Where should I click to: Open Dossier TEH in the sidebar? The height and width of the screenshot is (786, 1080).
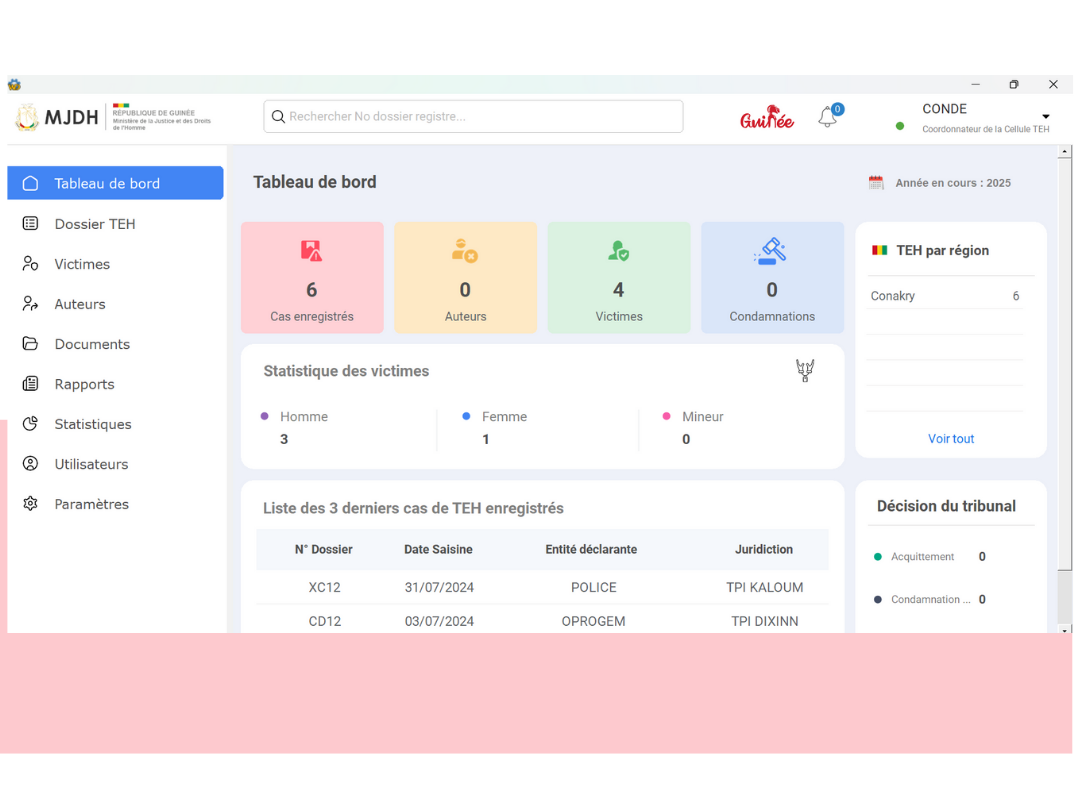tap(94, 224)
